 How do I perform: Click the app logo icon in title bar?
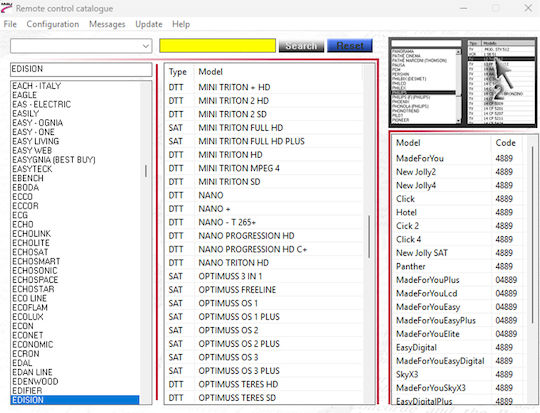pos(7,8)
